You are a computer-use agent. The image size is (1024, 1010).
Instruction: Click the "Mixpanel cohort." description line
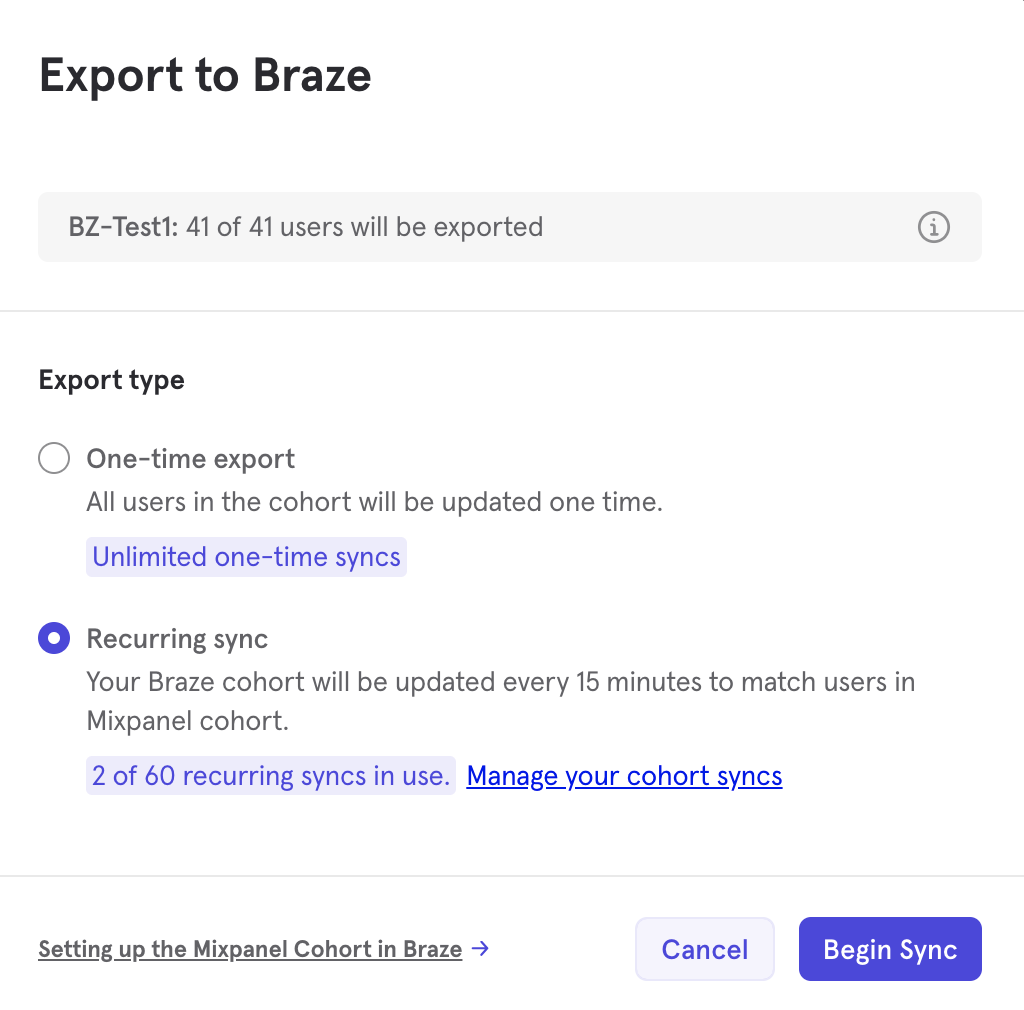point(188,721)
